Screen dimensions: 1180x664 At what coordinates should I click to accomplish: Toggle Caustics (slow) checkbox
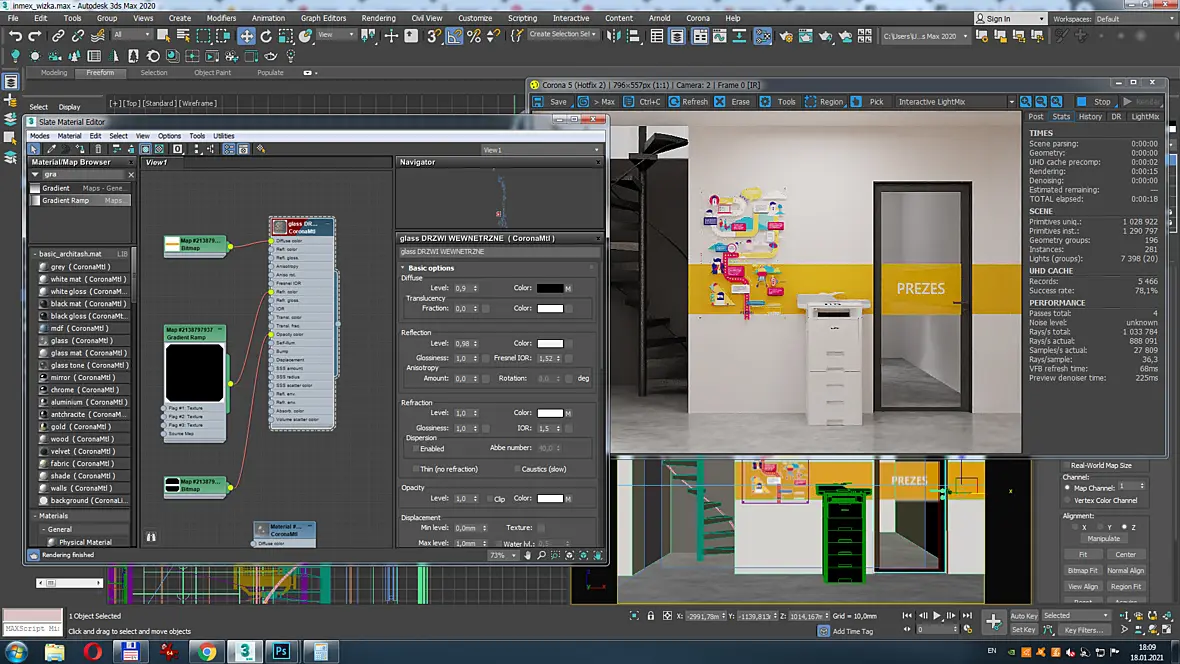tap(517, 469)
